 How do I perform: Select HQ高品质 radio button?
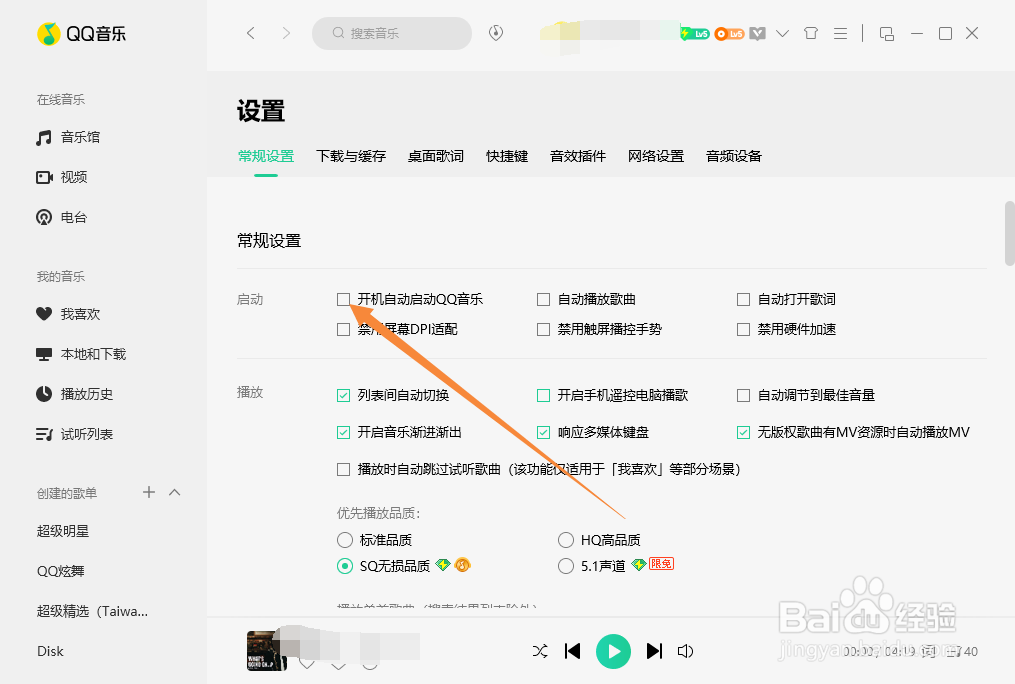pos(566,540)
